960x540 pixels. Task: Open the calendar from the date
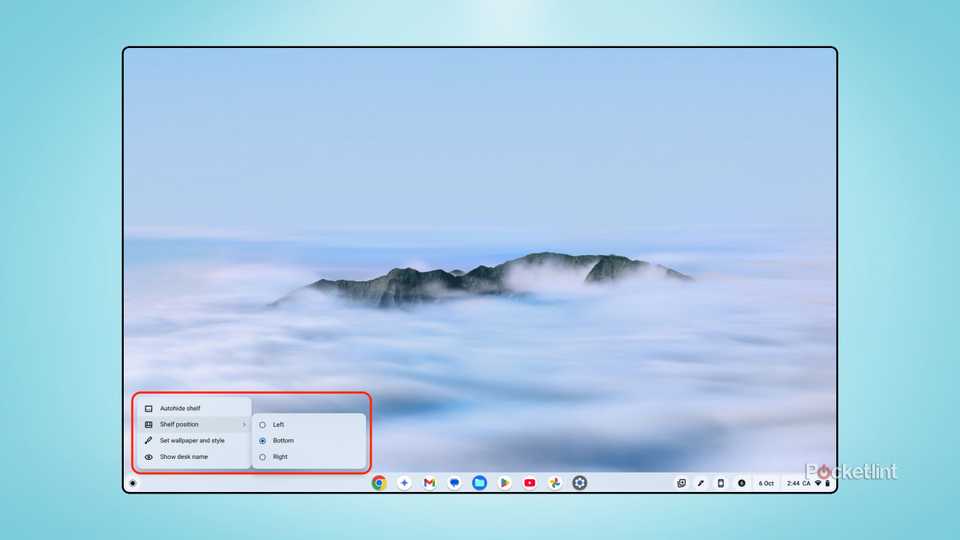766,483
